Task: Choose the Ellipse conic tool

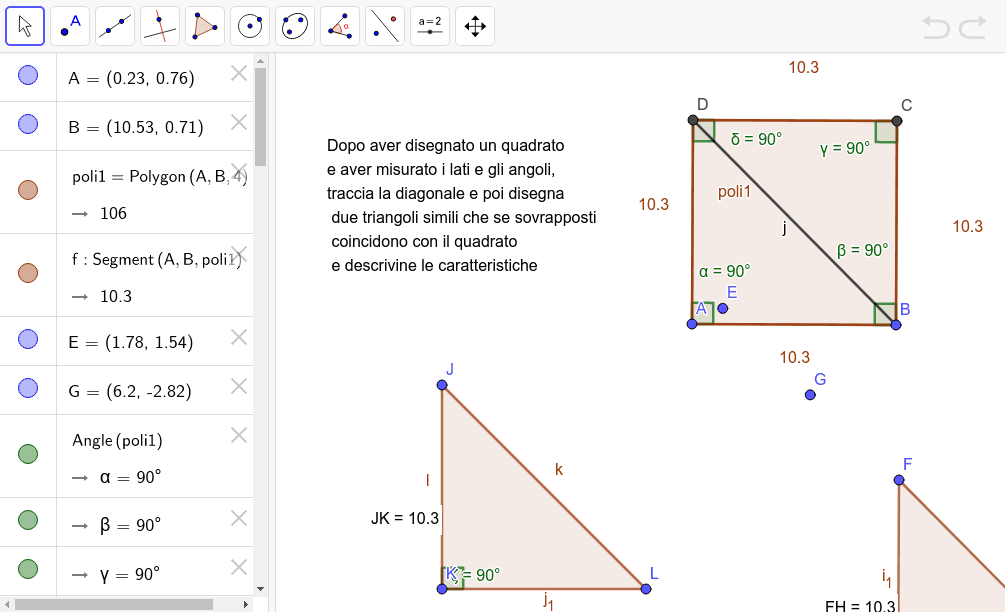Action: pyautogui.click(x=295, y=26)
